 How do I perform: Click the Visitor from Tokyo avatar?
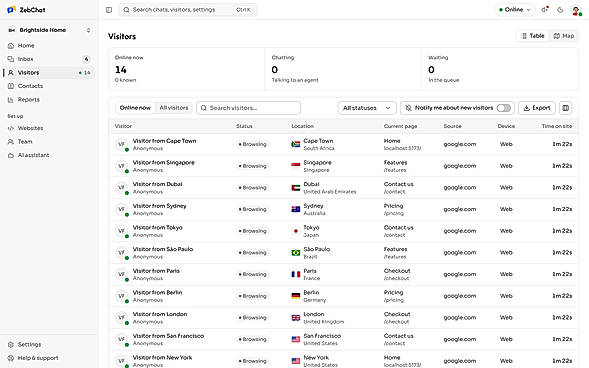(121, 231)
